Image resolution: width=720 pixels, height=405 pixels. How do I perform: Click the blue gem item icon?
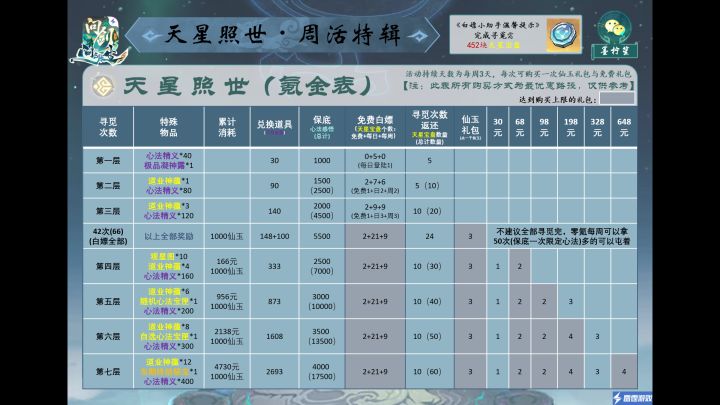pos(563,34)
